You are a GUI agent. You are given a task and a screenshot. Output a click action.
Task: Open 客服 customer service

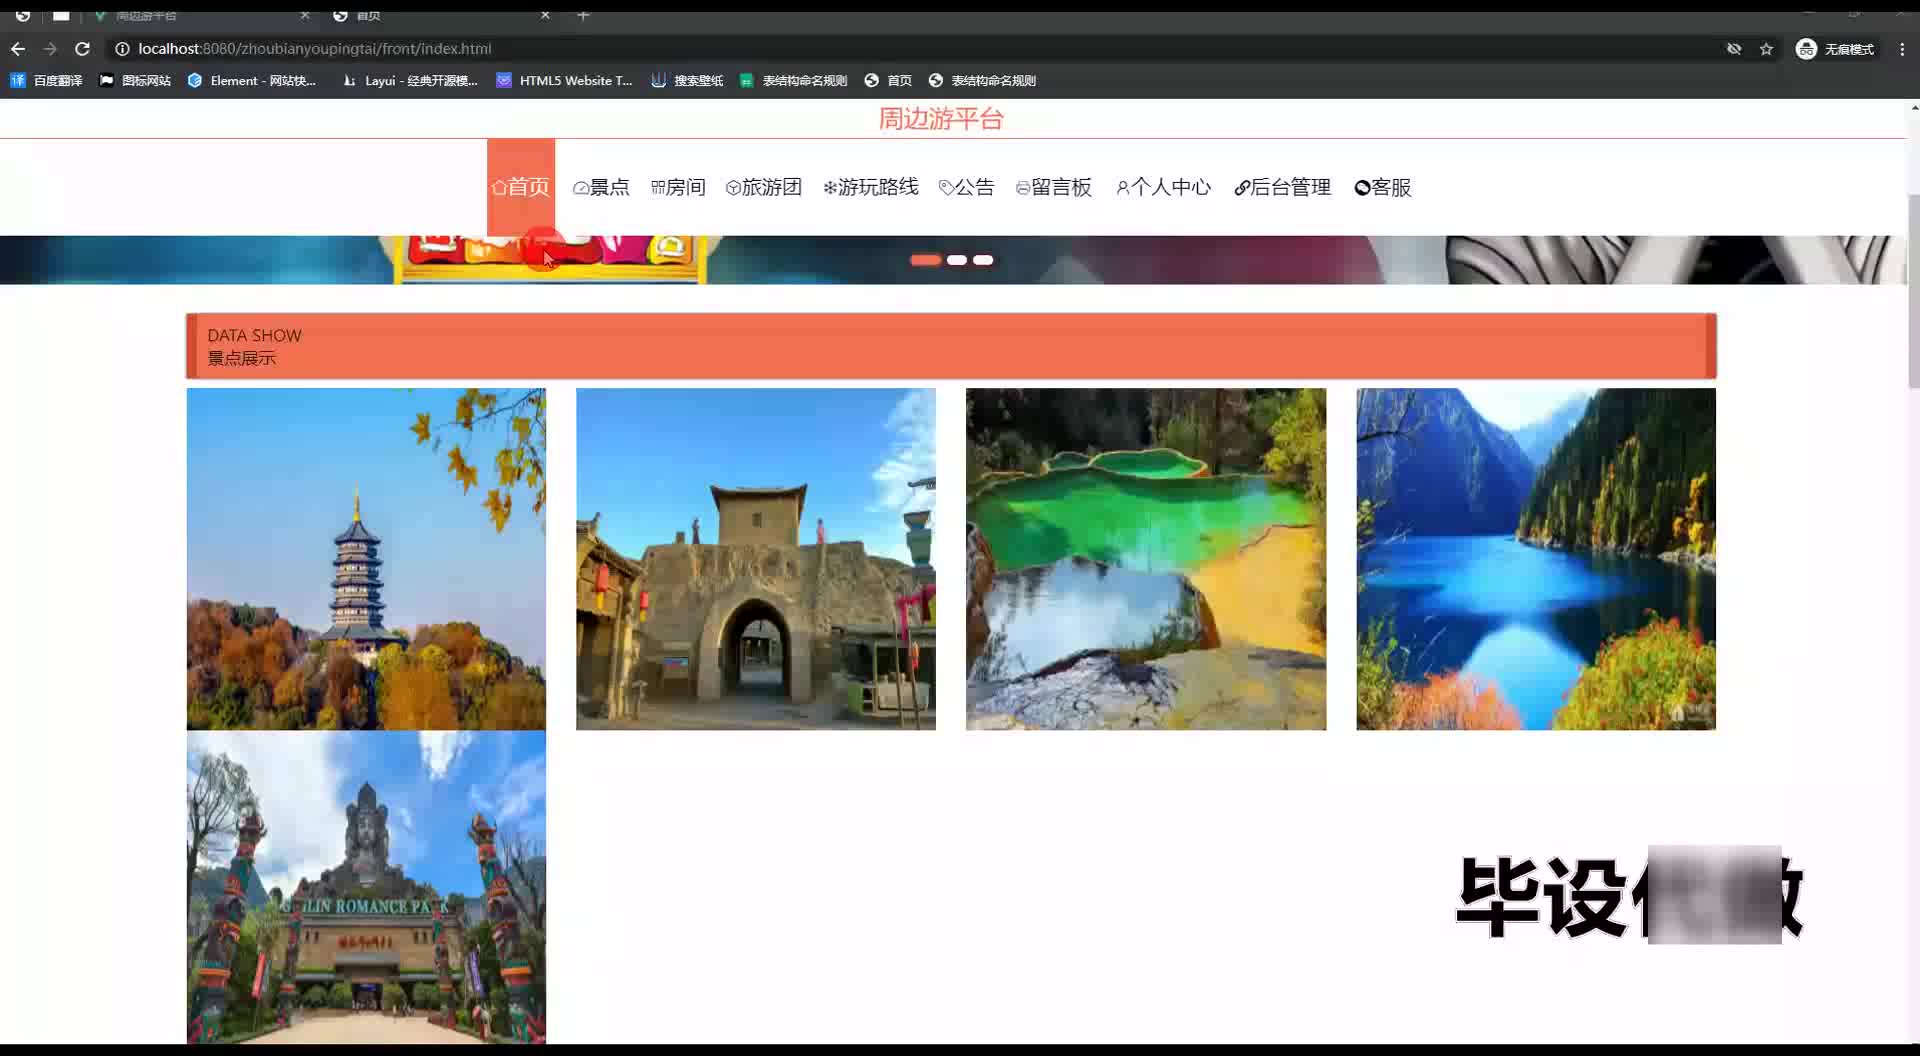click(x=1383, y=188)
